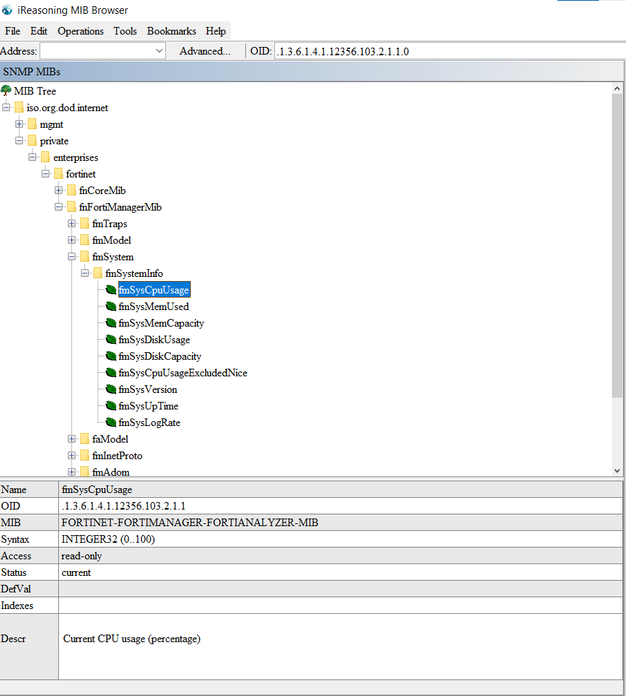Screen dimensions: 626x696
Task: Click the Advanced... button
Action: click(x=205, y=51)
